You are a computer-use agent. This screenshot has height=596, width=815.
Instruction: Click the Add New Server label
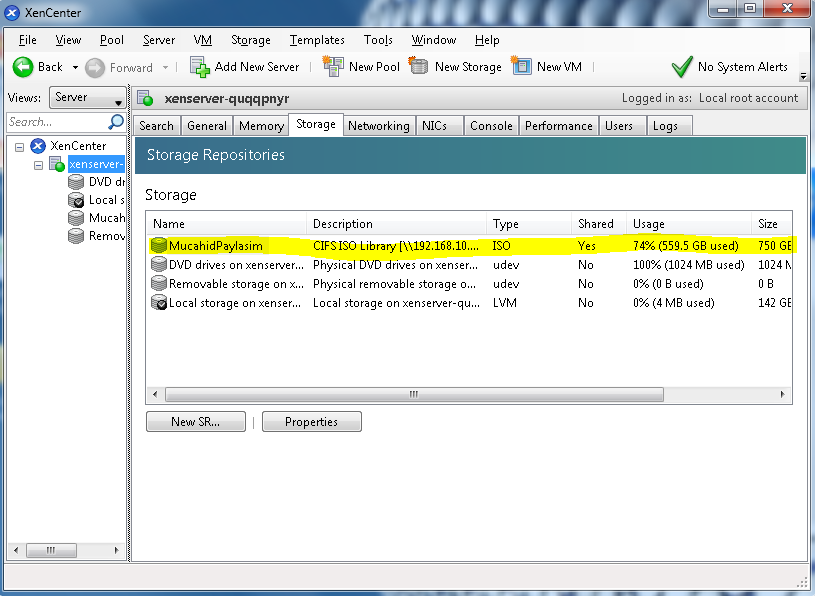click(257, 67)
